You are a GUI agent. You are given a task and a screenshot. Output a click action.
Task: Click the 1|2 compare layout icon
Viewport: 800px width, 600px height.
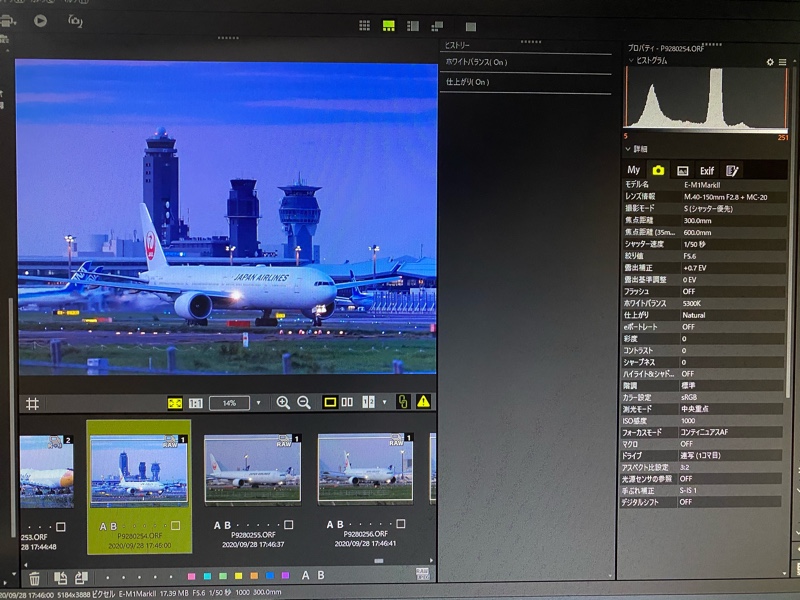tap(368, 402)
